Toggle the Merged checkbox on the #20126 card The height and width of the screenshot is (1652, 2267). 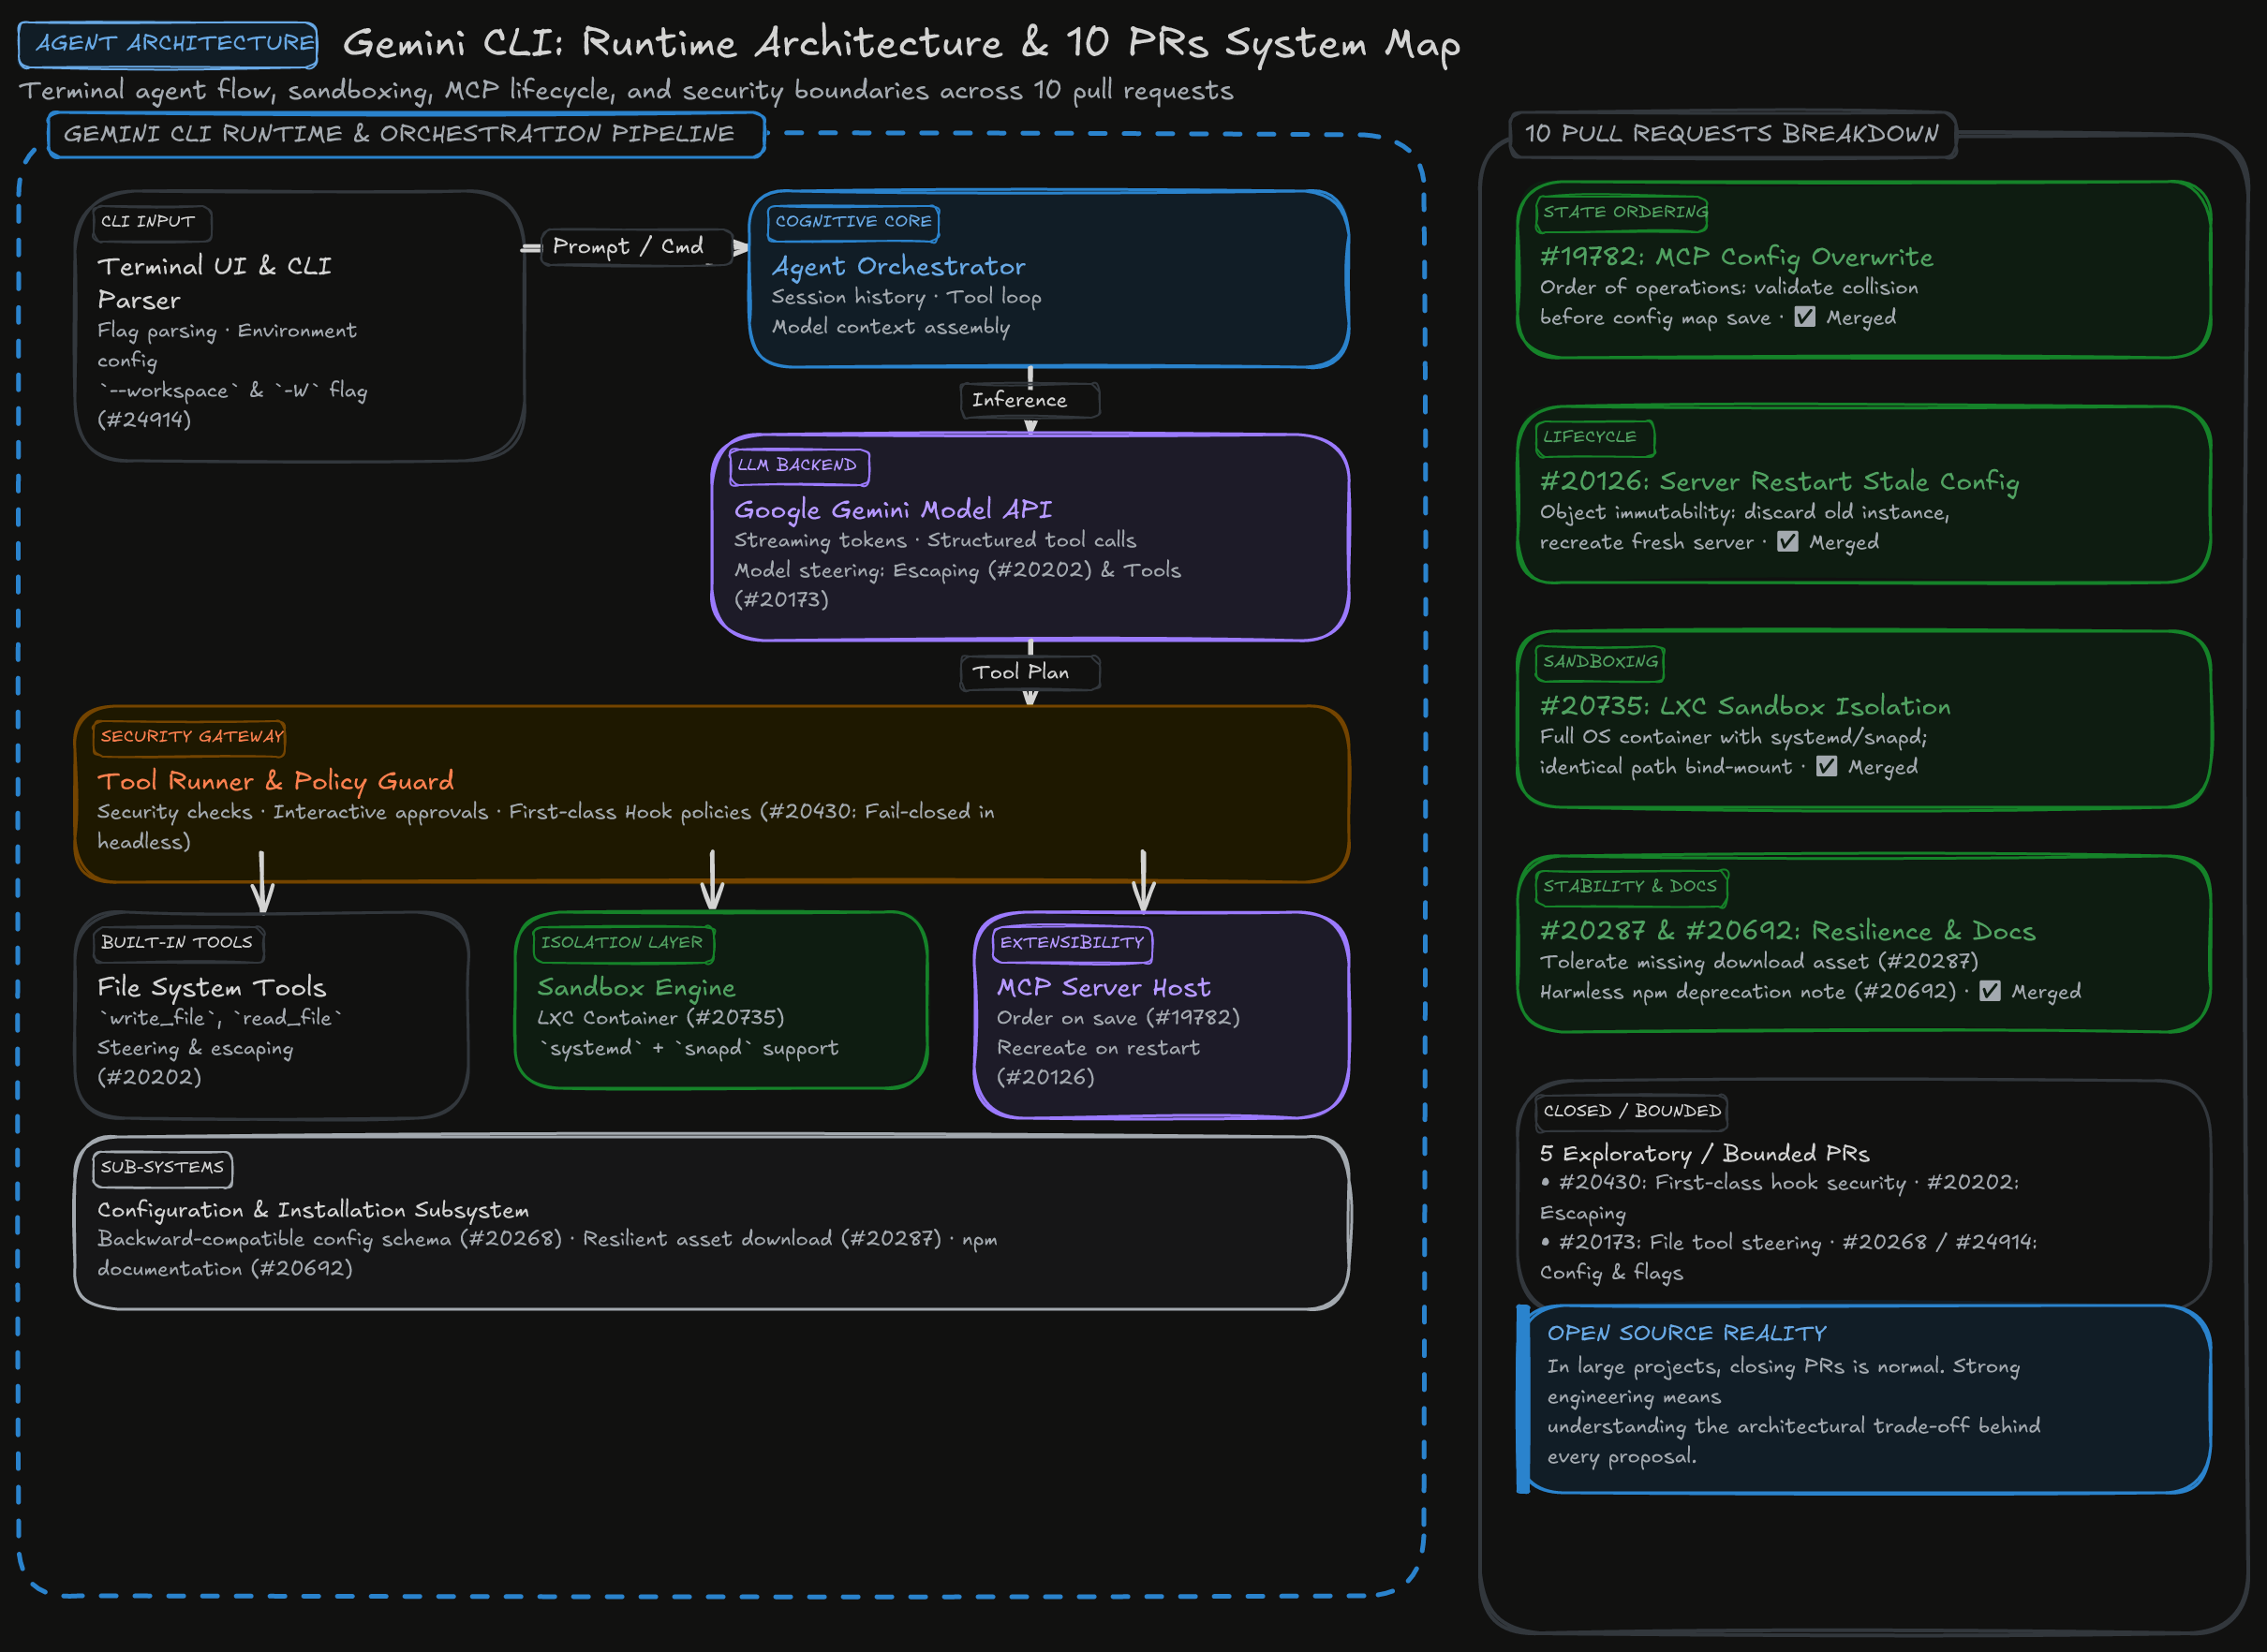click(x=1788, y=542)
